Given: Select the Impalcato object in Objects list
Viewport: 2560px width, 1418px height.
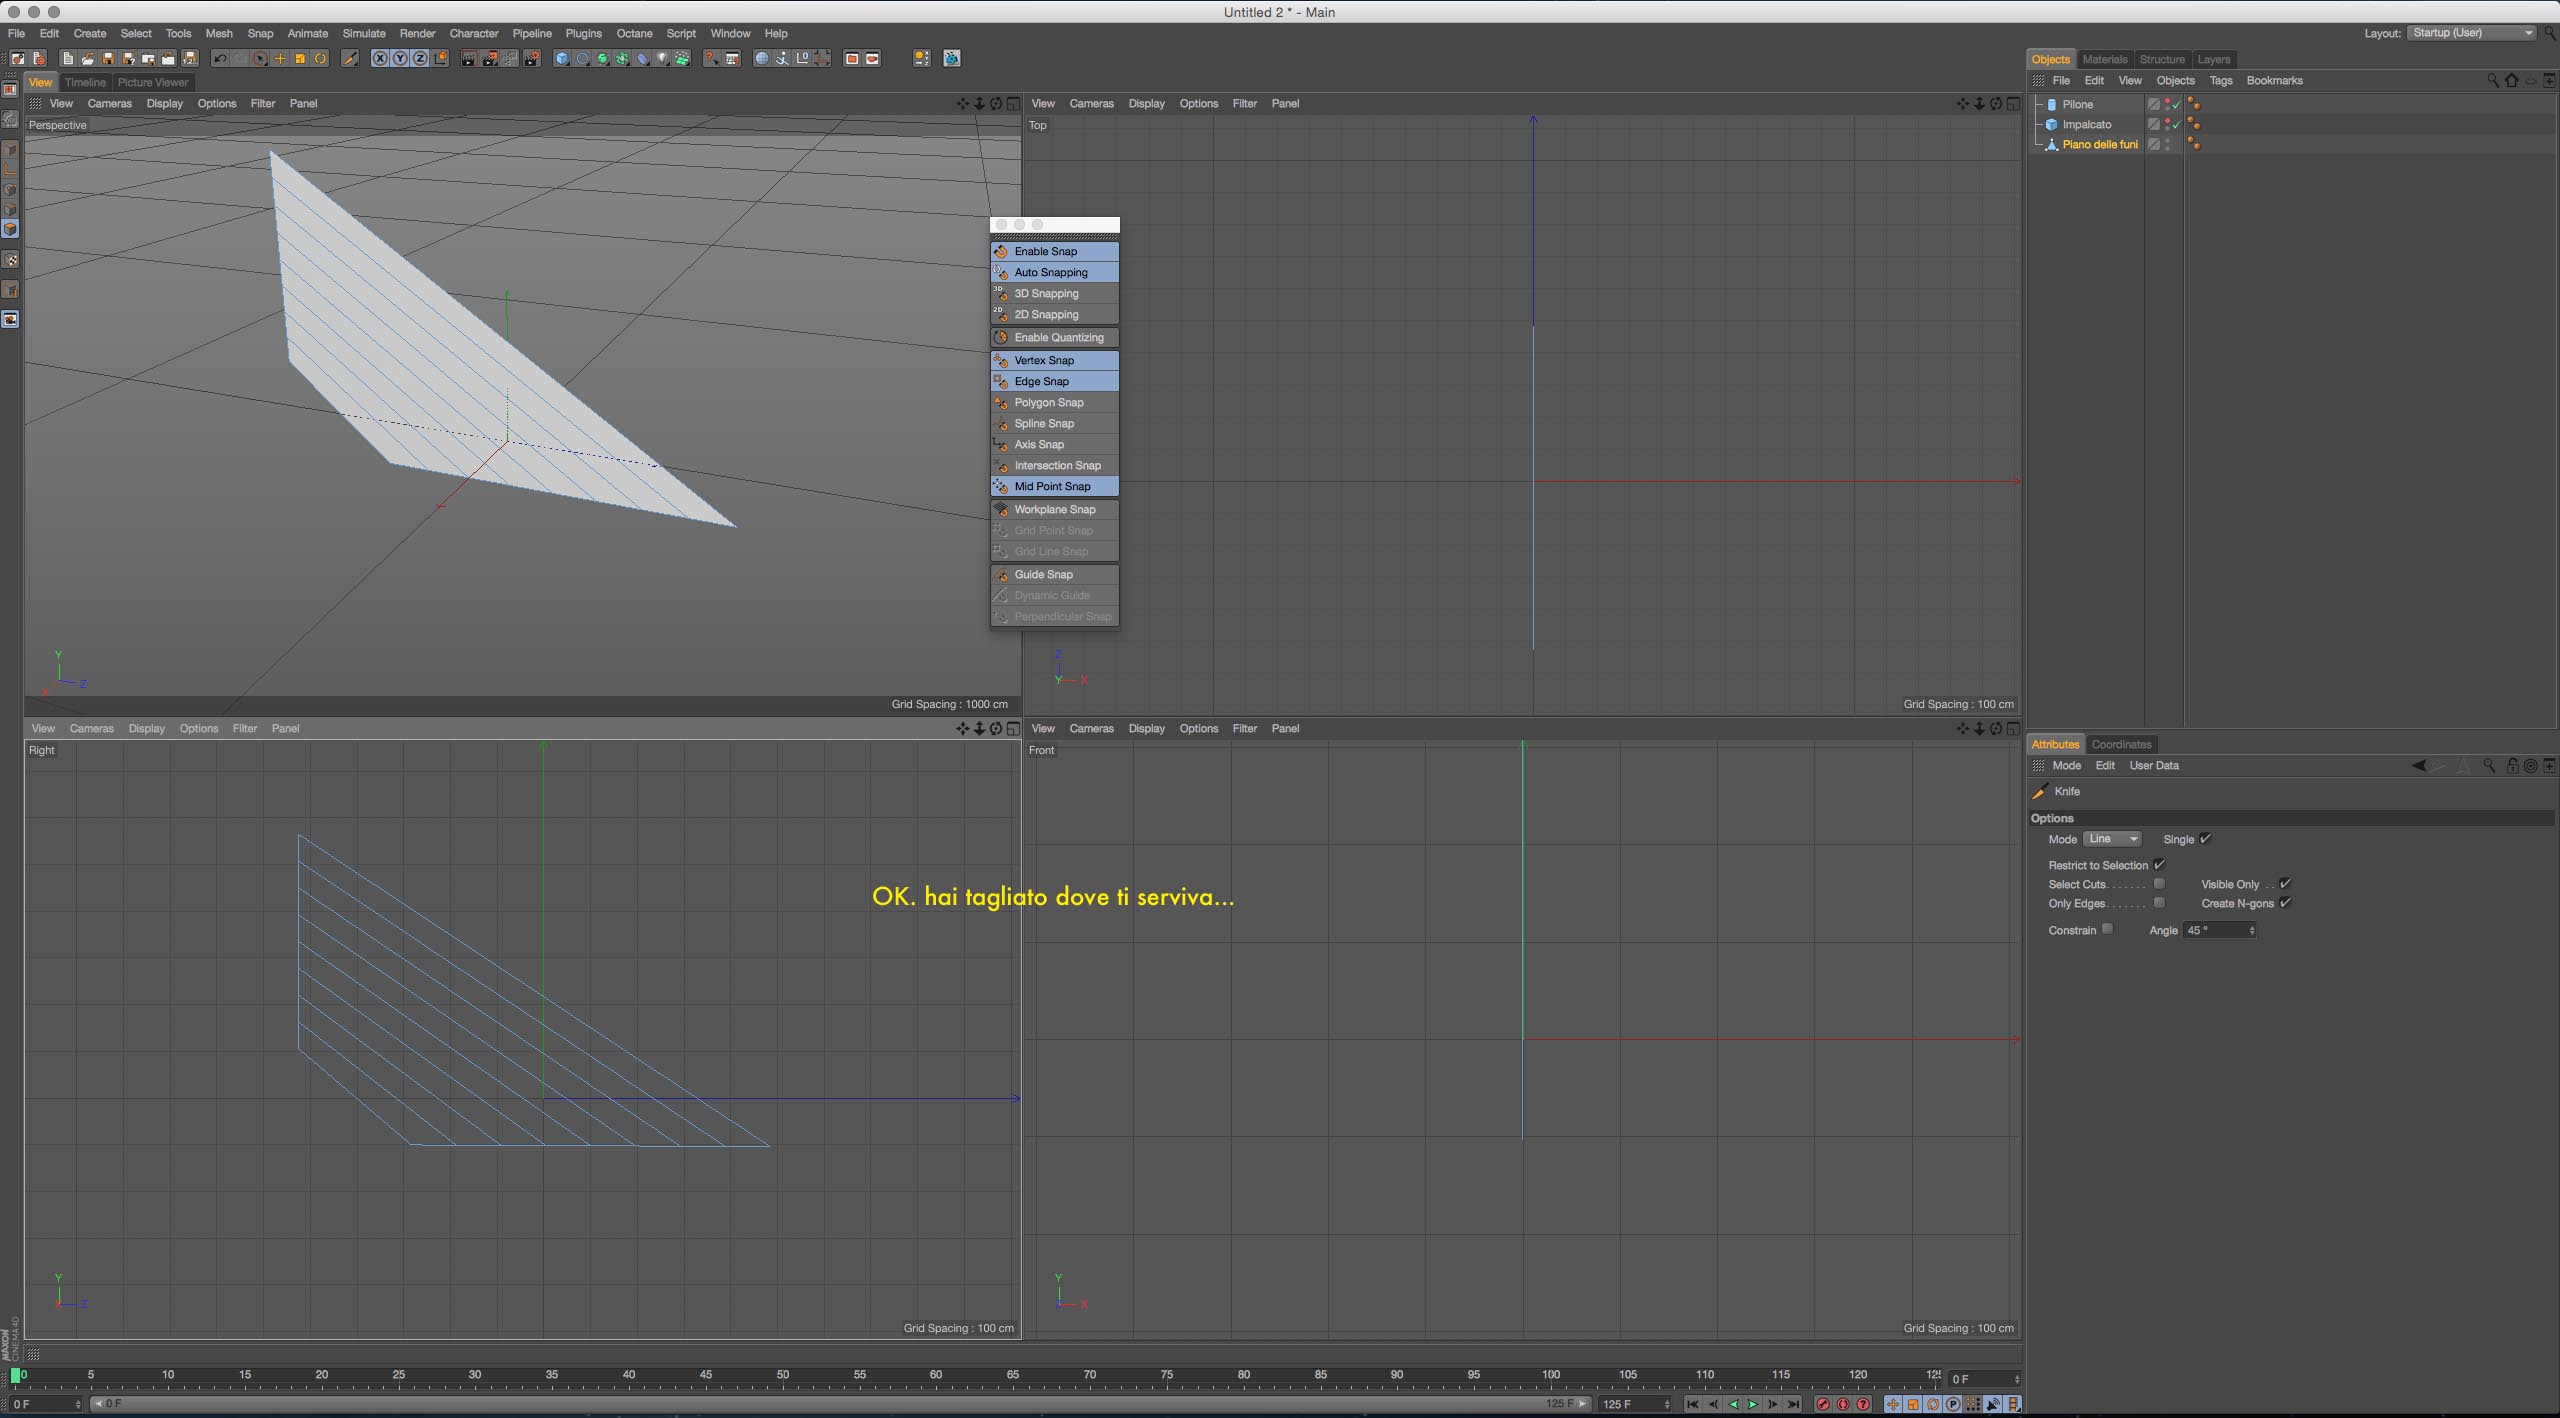Looking at the screenshot, I should point(2086,124).
